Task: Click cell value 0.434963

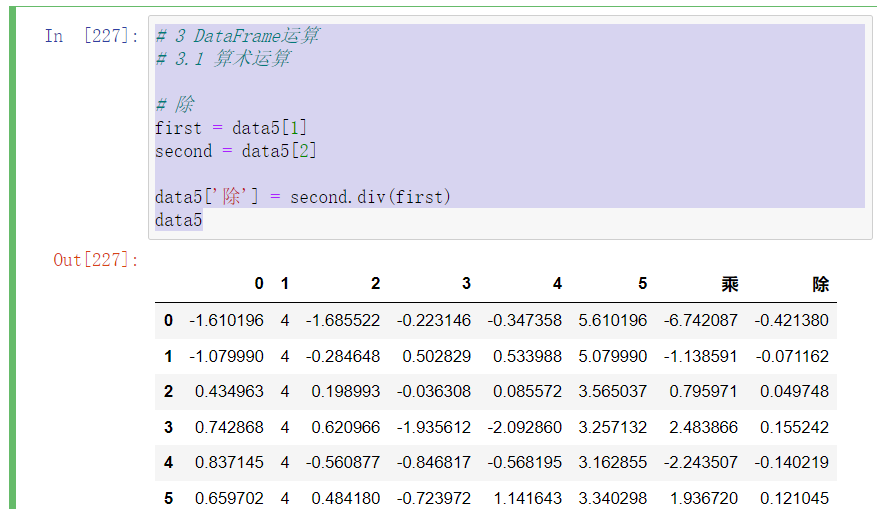Action: coord(229,392)
